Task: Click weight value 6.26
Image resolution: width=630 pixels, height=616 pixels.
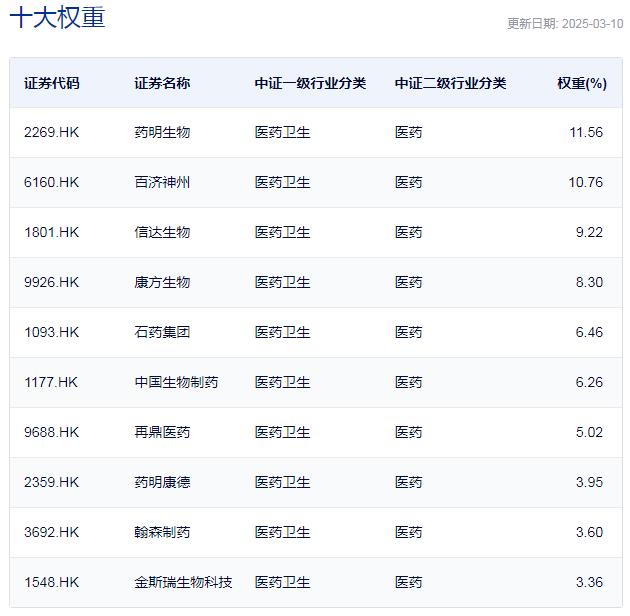Action: (589, 382)
